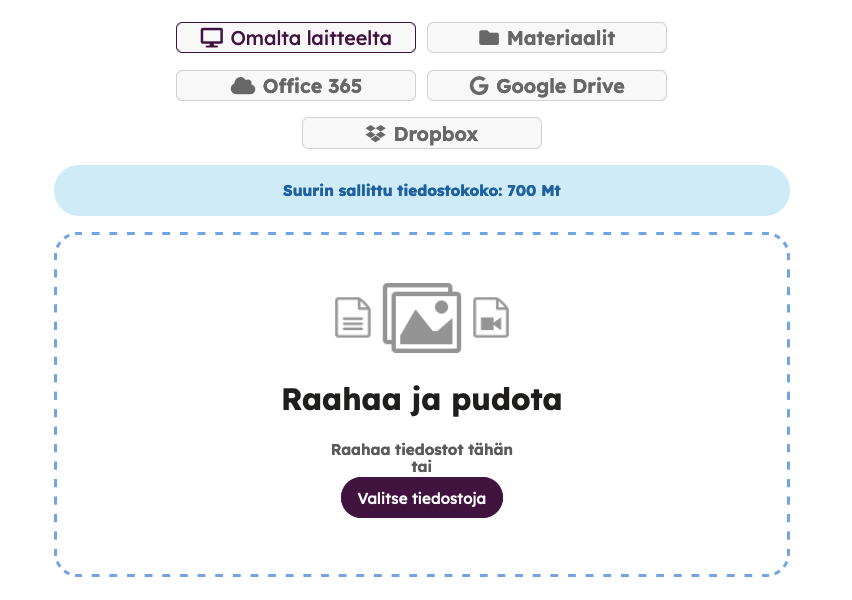The width and height of the screenshot is (852, 600).
Task: Click the folder icon beside Materiaalit
Action: coord(489,38)
